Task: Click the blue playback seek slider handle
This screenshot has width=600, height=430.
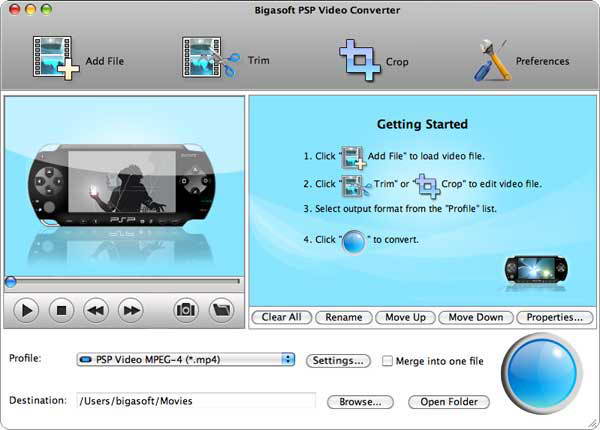Action: [x=10, y=282]
